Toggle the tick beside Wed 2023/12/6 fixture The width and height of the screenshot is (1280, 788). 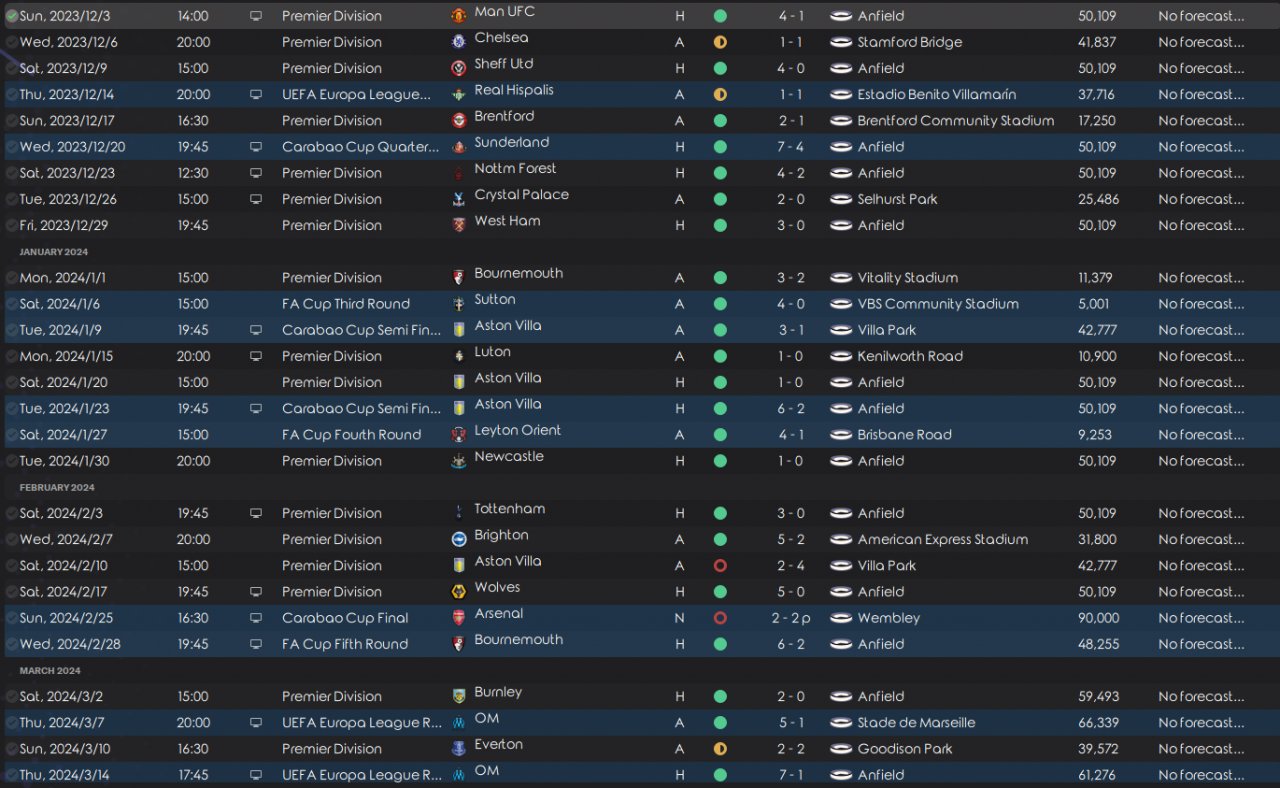[12, 42]
